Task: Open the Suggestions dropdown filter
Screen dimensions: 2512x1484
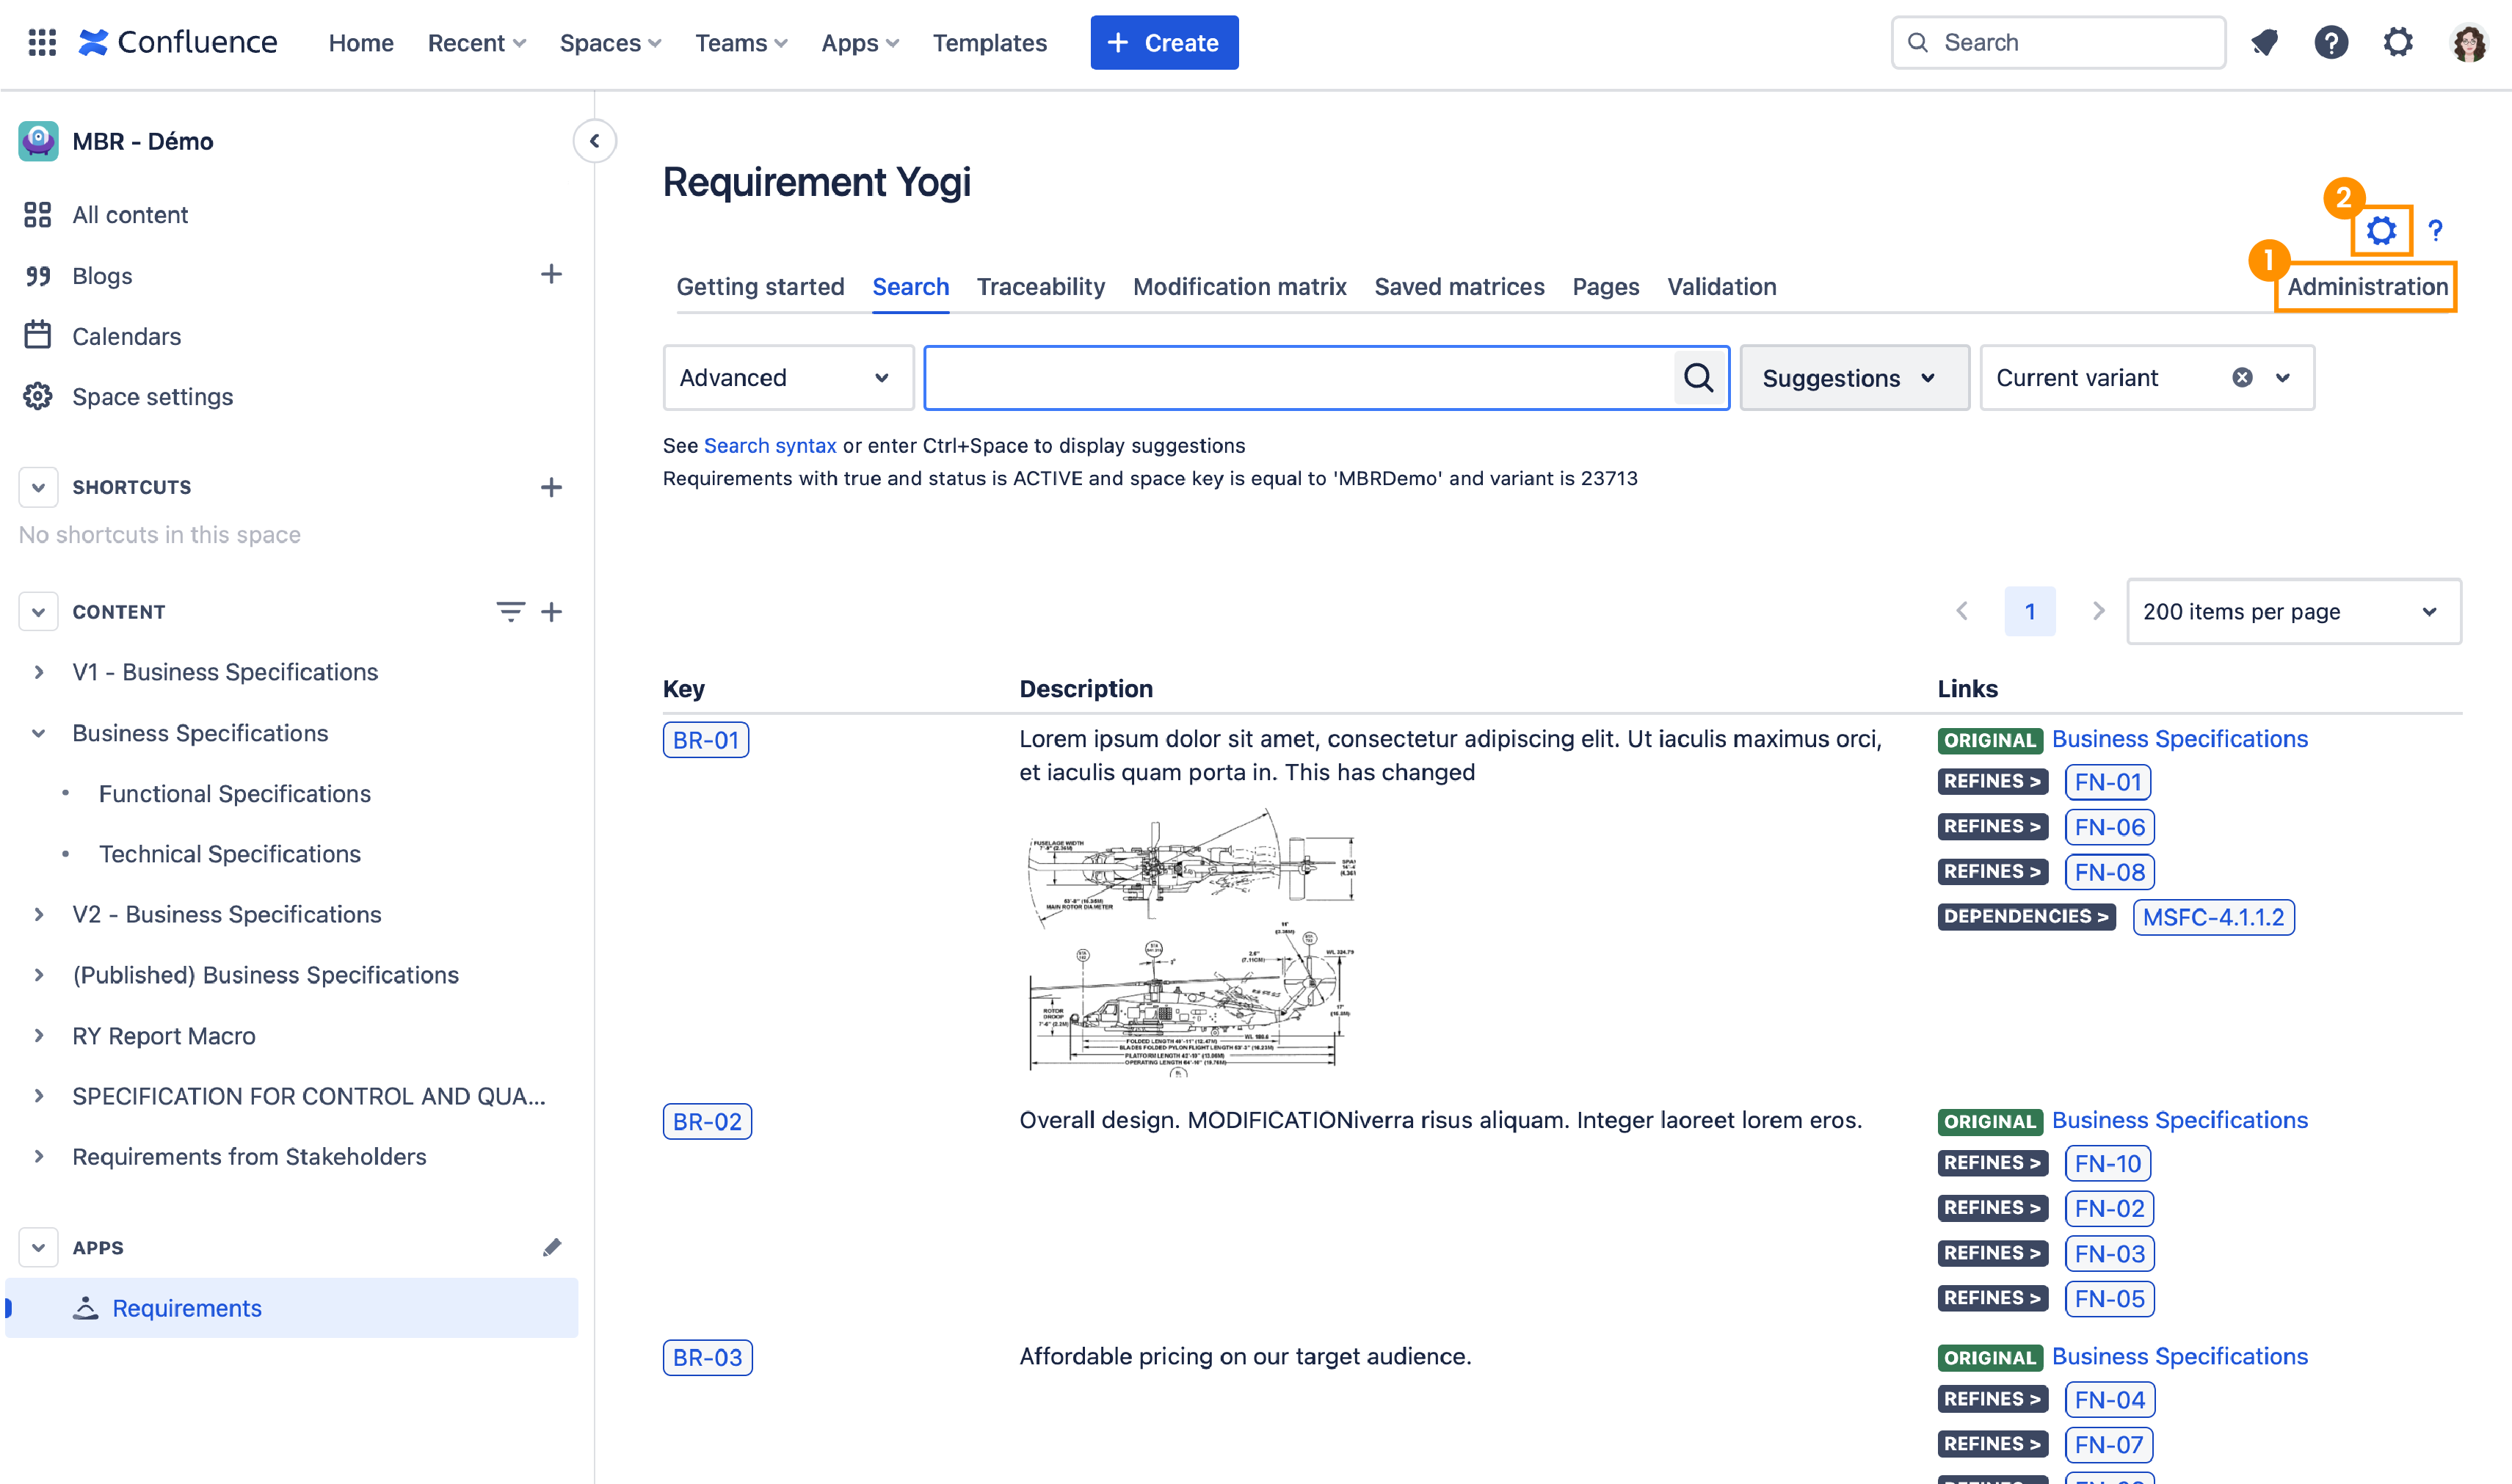Action: (1851, 377)
